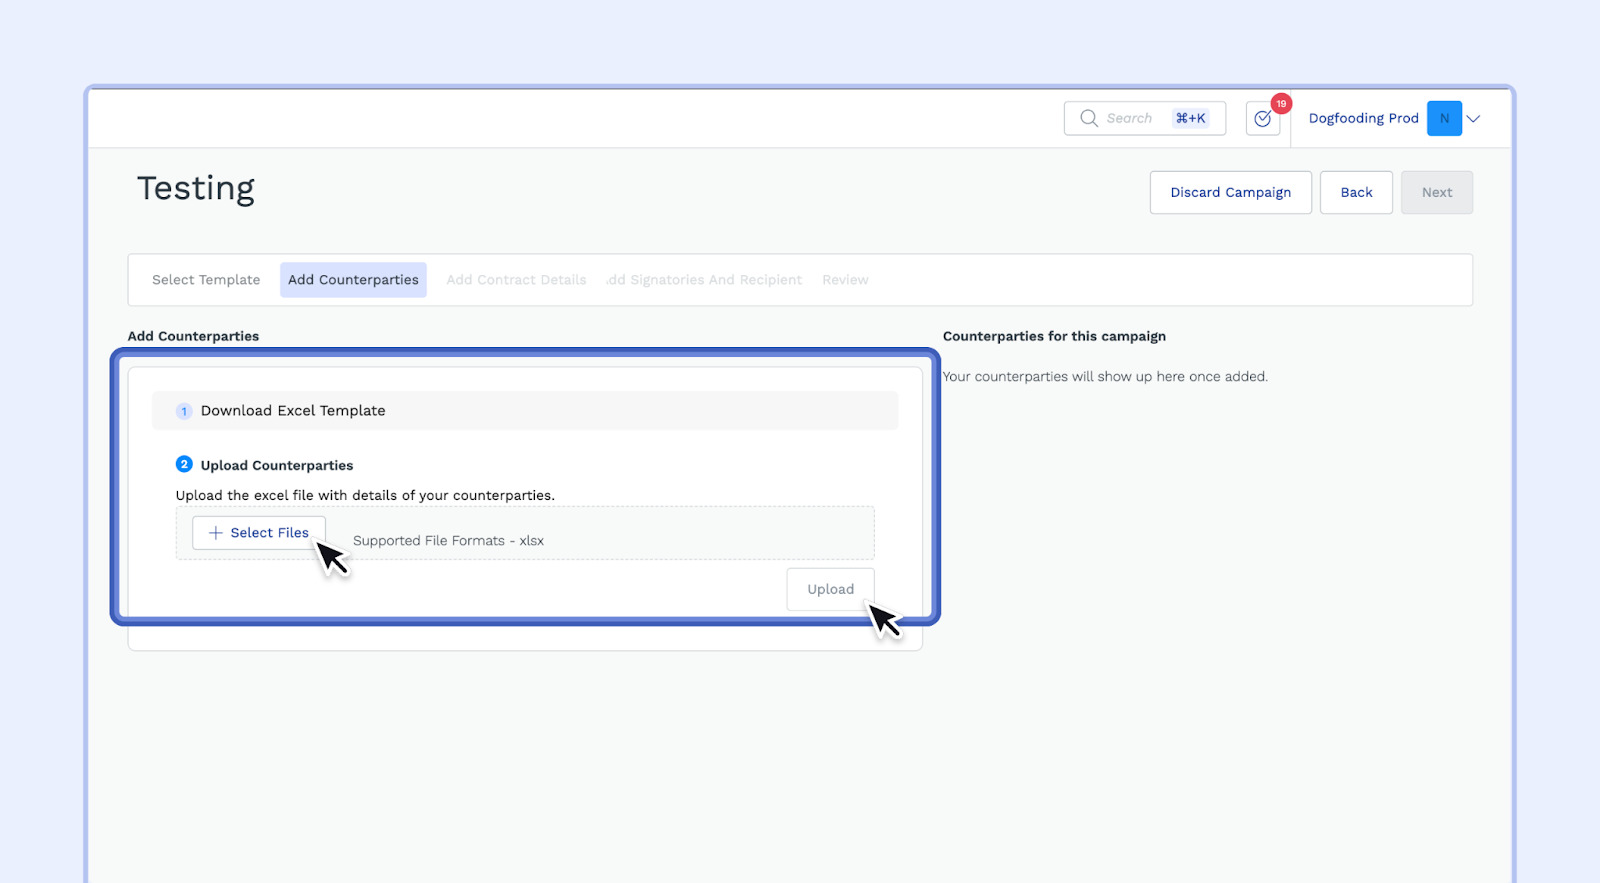Switch to the Select Template tab
1600x883 pixels.
206,280
